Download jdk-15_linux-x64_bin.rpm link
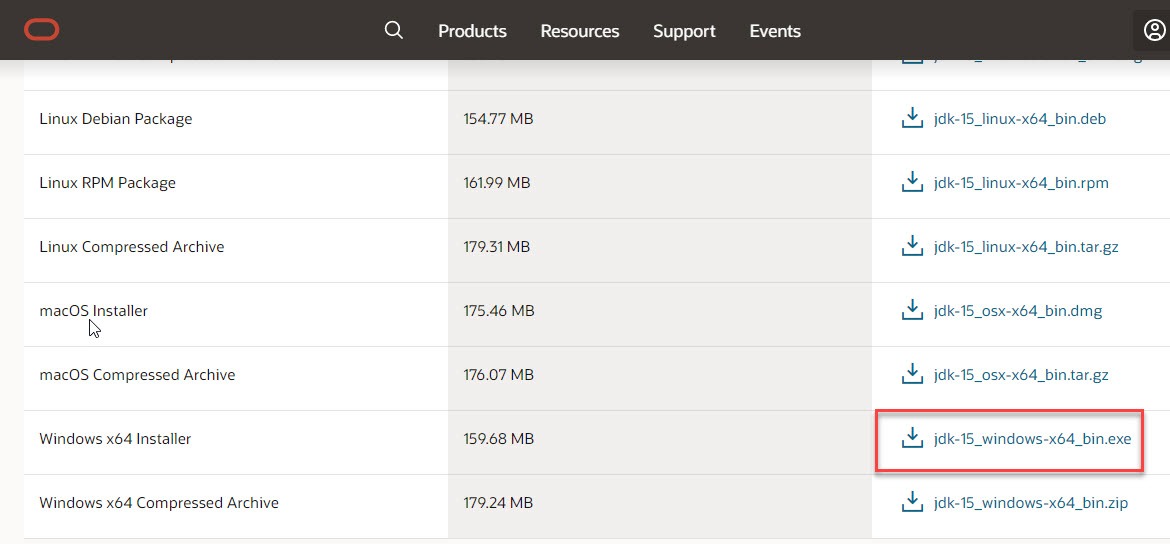Image resolution: width=1170 pixels, height=544 pixels. click(x=1021, y=183)
